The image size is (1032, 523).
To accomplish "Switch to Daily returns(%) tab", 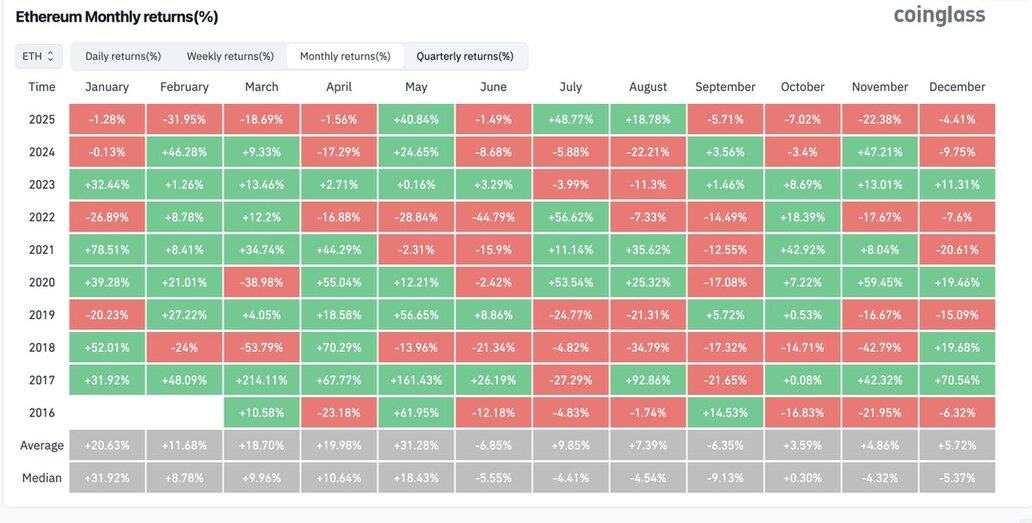I will click(x=123, y=56).
